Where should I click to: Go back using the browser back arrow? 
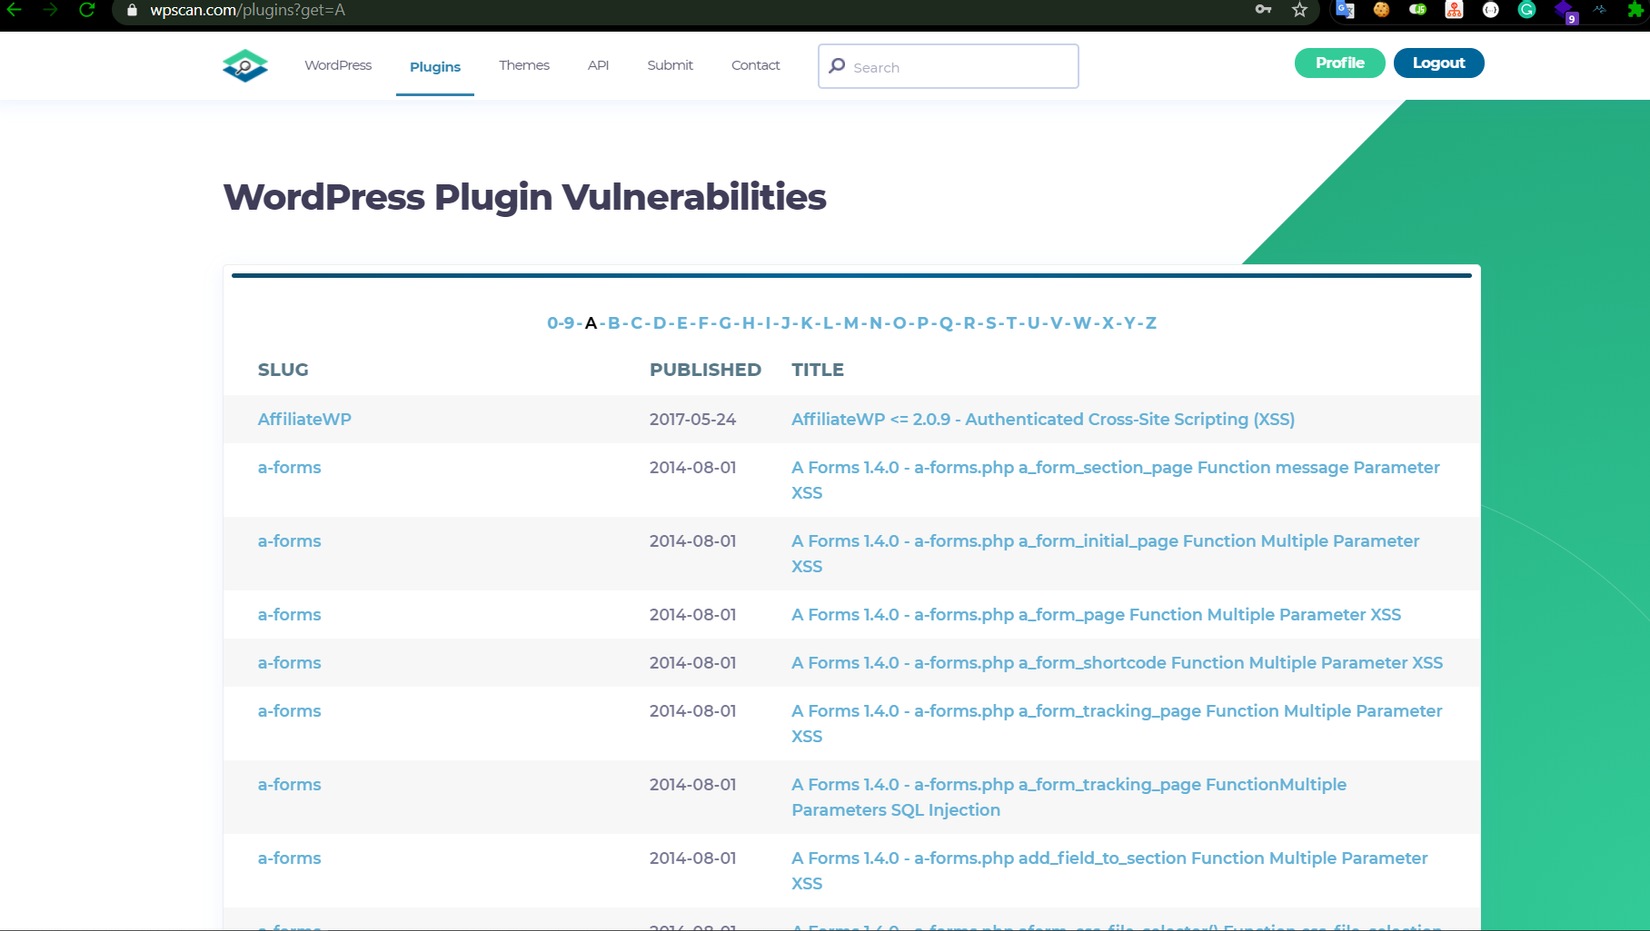(x=15, y=10)
